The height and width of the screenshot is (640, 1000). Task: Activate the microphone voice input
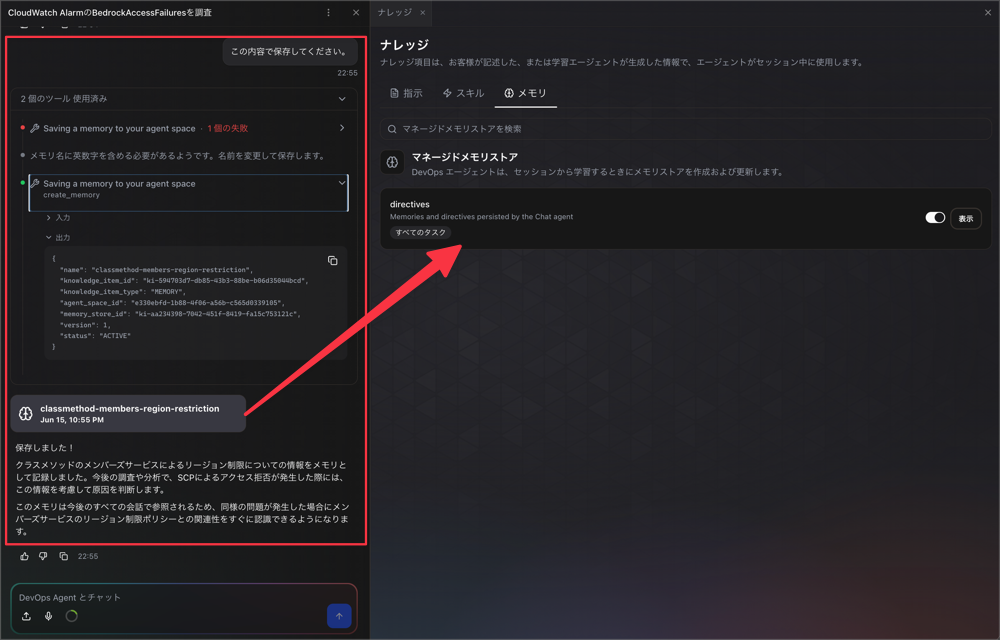(x=48, y=616)
